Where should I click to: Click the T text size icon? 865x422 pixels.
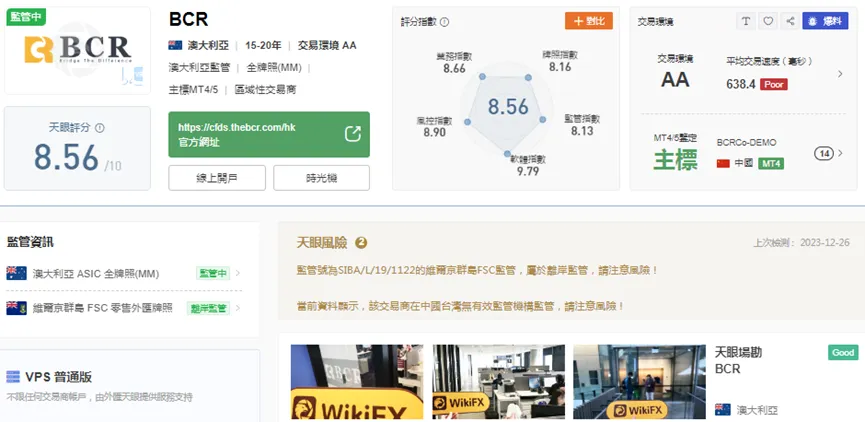click(746, 21)
